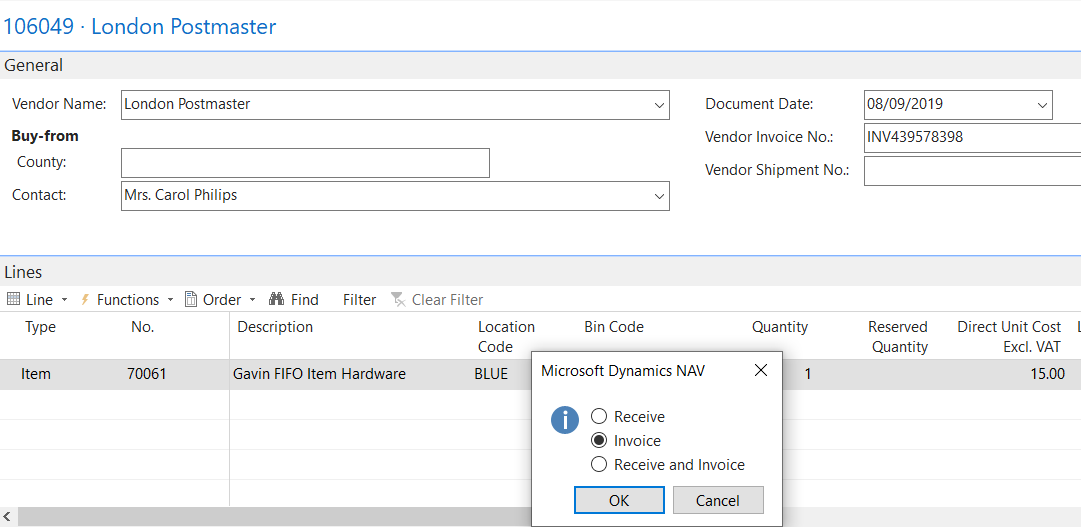Cancel the posting dialog
The image size is (1081, 527).
point(718,500)
